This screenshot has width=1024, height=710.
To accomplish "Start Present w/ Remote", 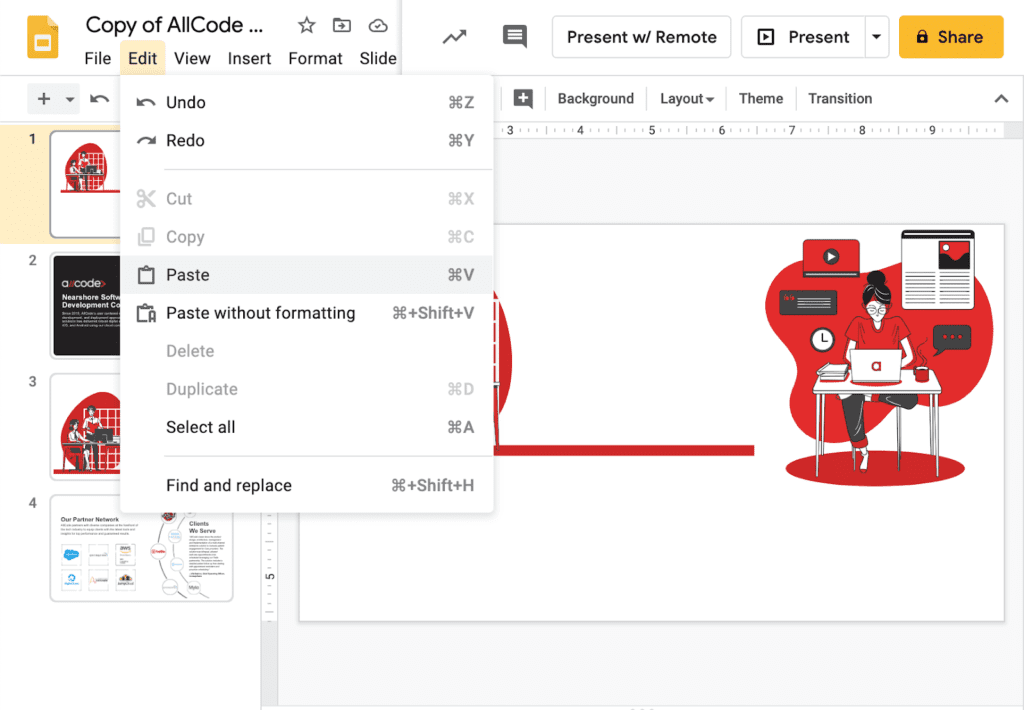I will tap(641, 37).
